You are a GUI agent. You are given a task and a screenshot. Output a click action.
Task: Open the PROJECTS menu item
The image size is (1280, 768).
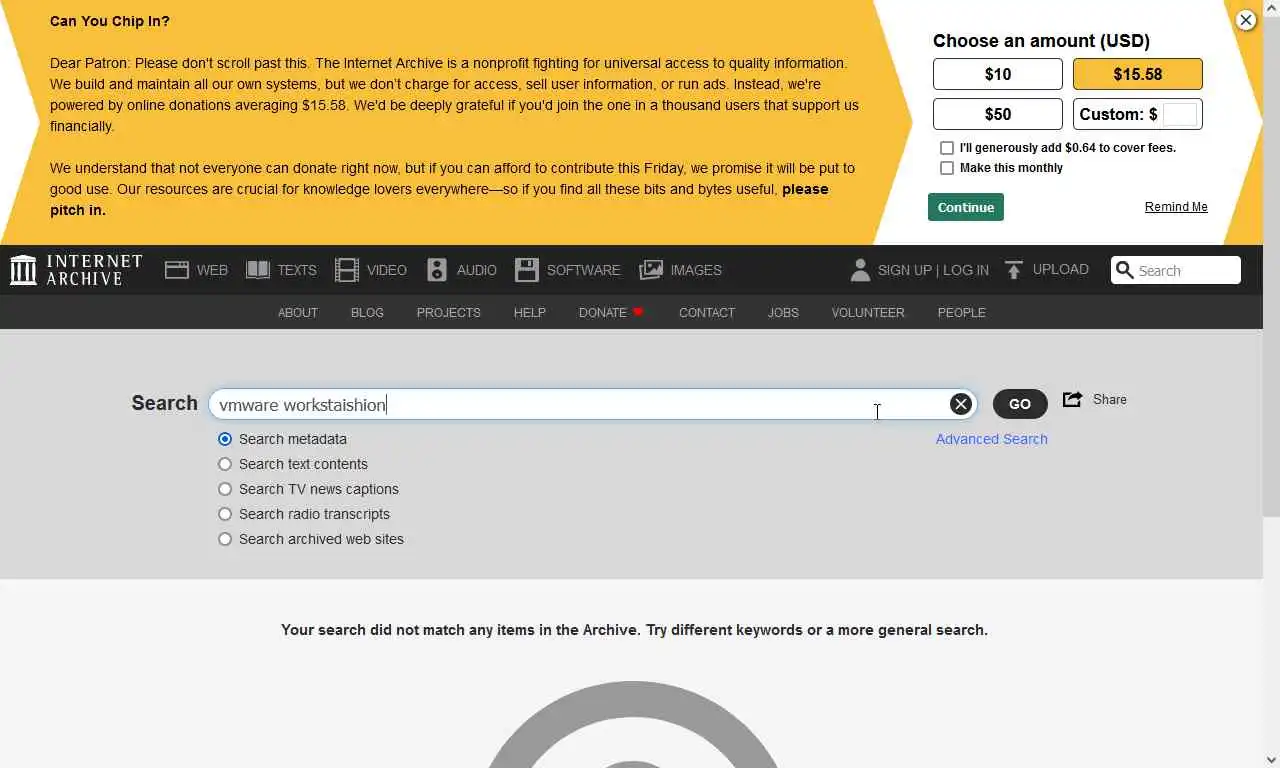coord(449,312)
